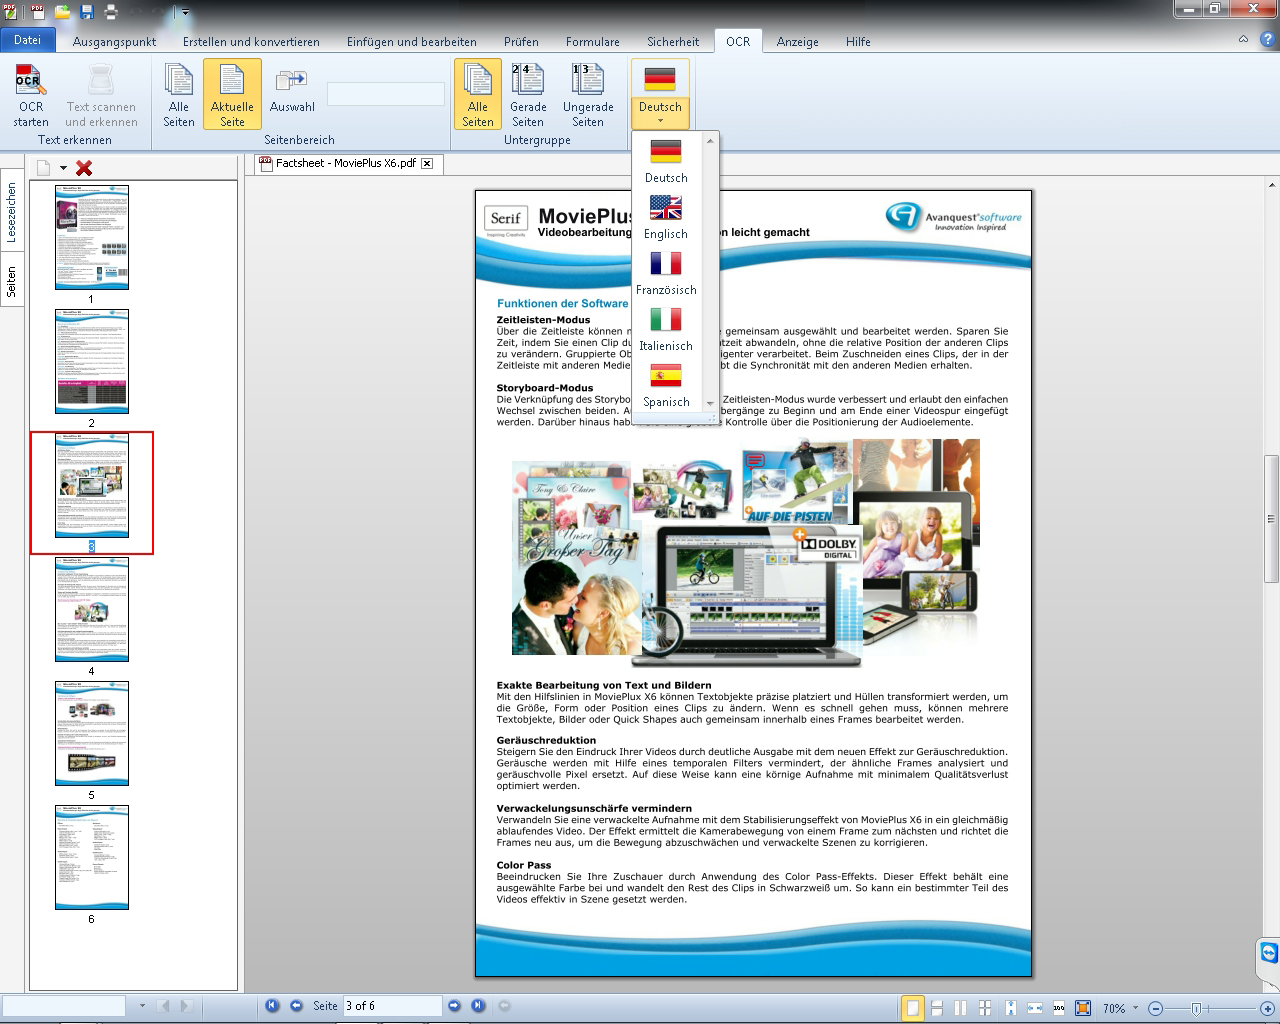The height and width of the screenshot is (1024, 1280).
Task: Close the Factsheet - MoviePlus X6.pdf document tab
Action: coord(427,163)
